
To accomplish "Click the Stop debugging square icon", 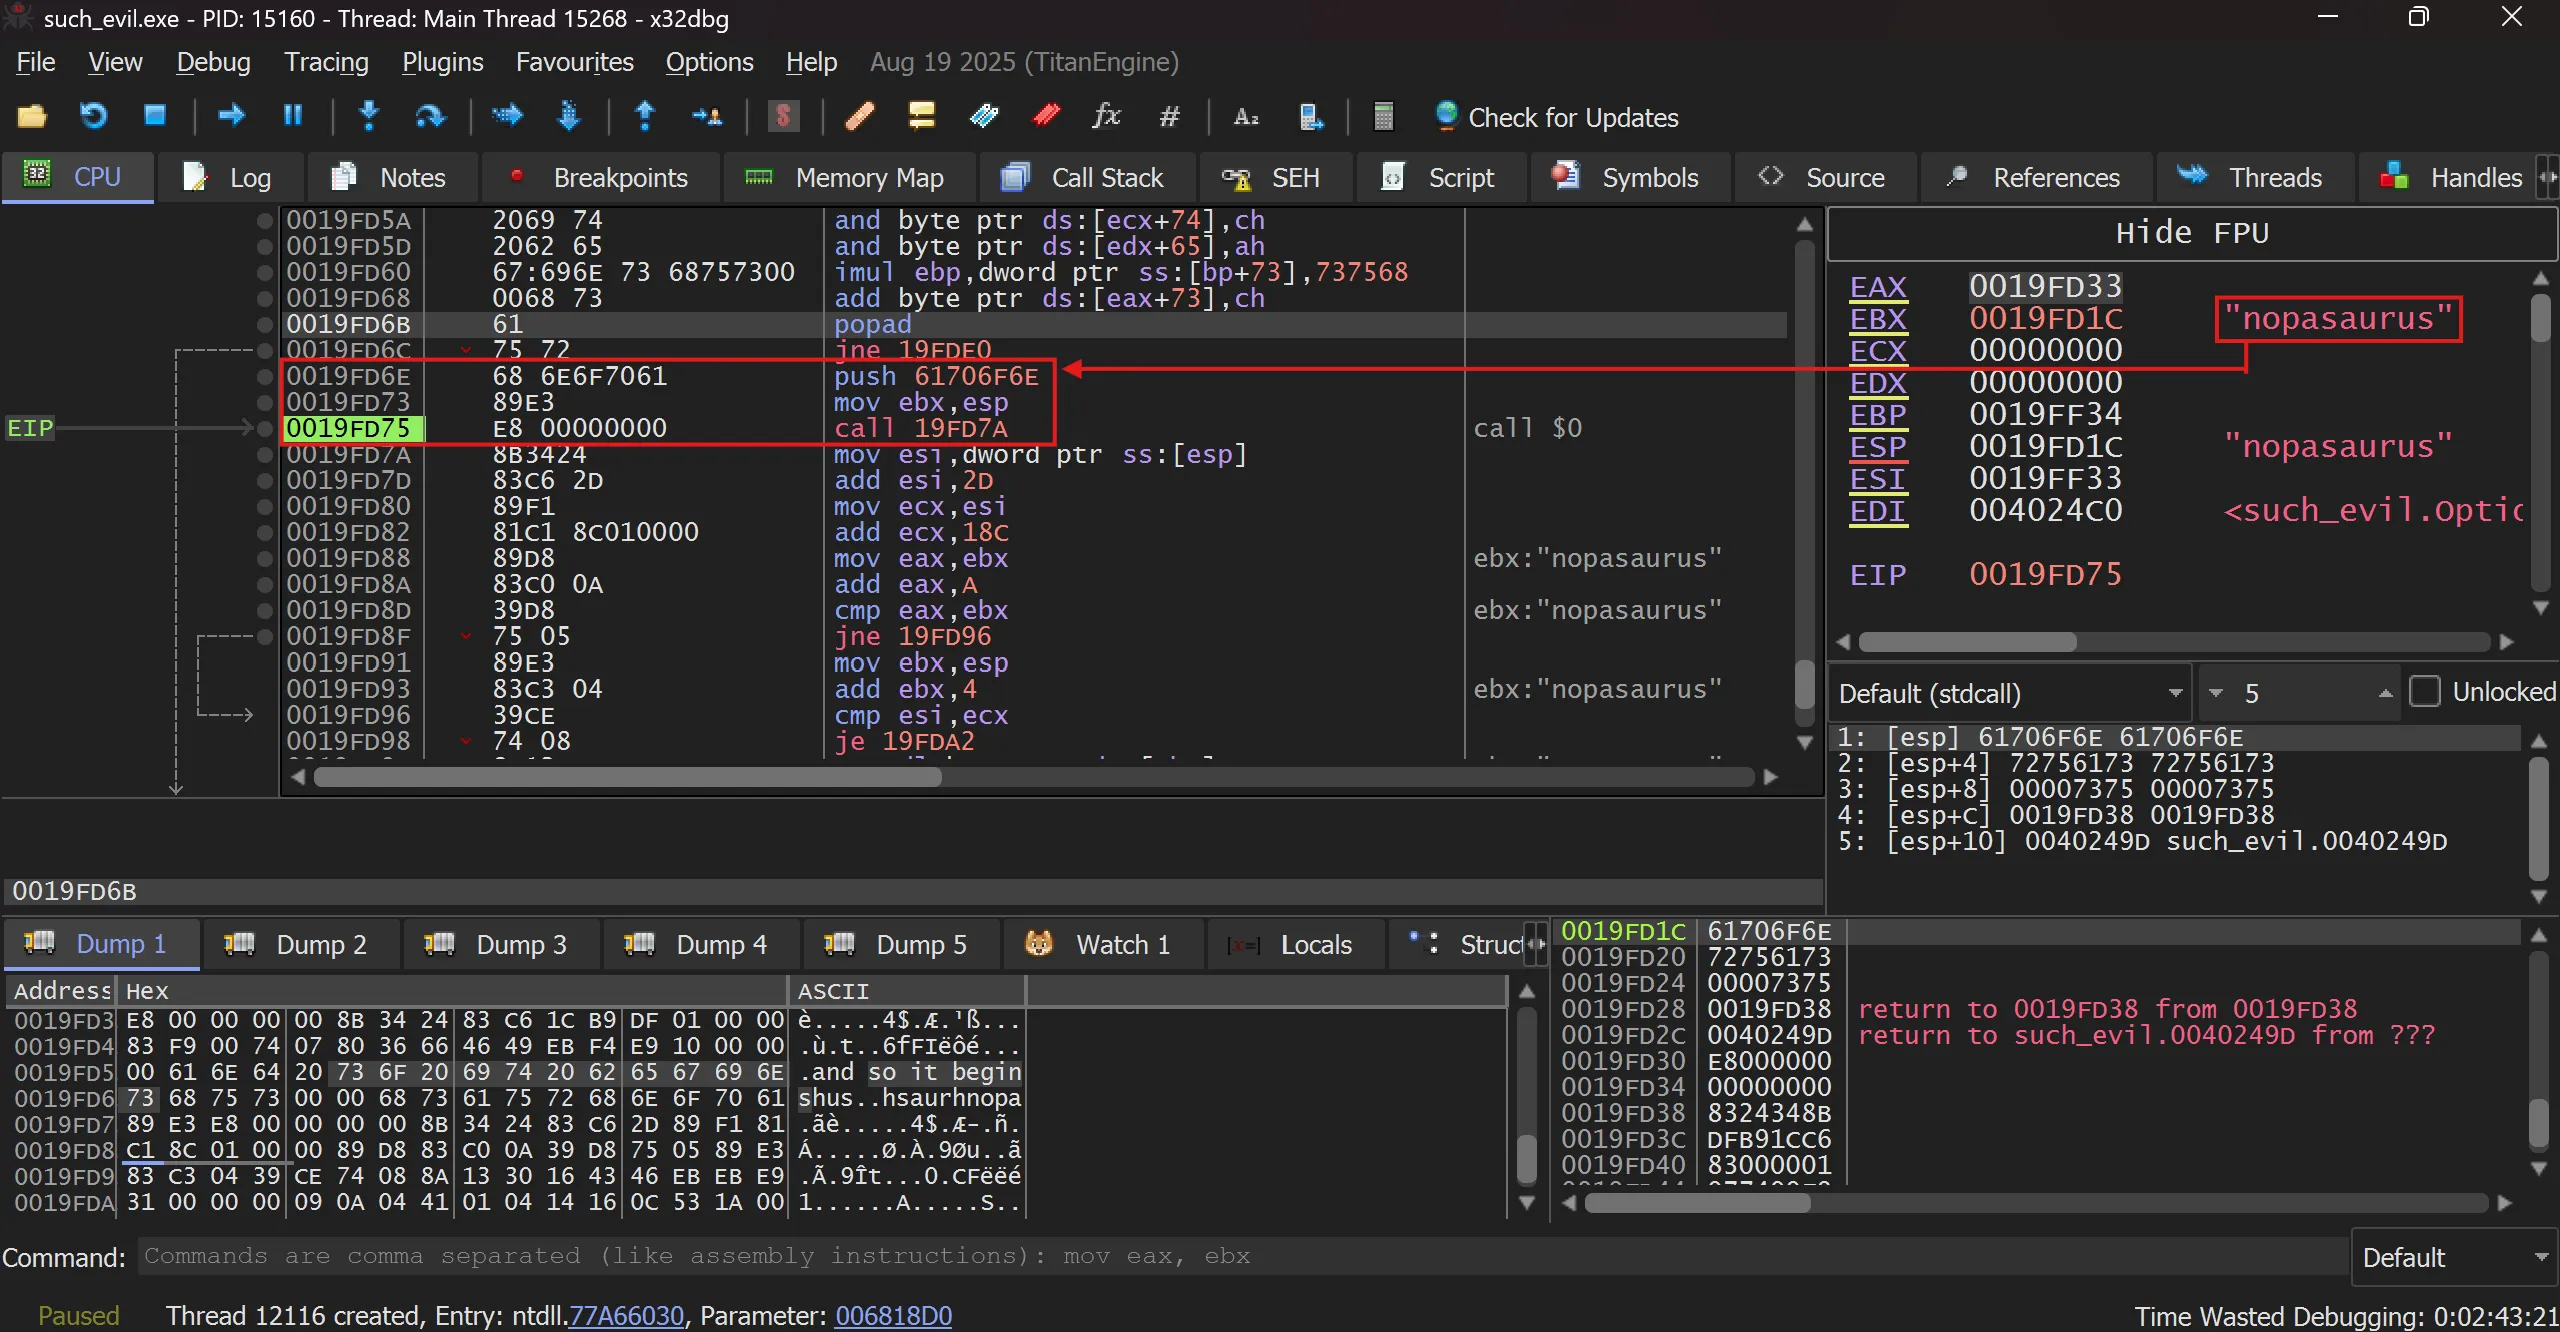I will click(x=154, y=117).
